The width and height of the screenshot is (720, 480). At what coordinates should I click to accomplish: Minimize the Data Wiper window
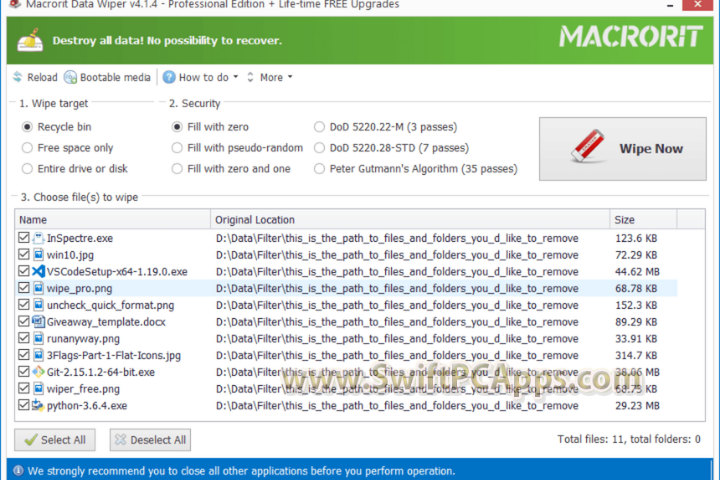pos(670,5)
